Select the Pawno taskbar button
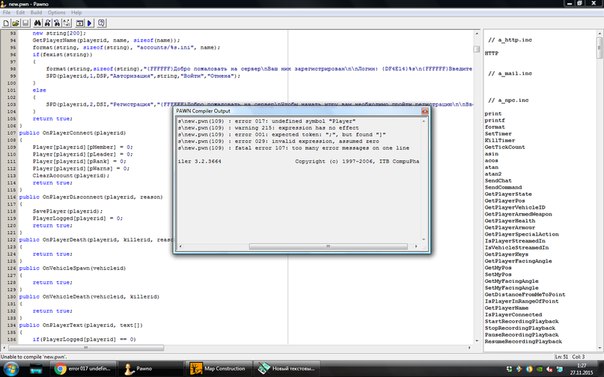The height and width of the screenshot is (377, 604). pyautogui.click(x=150, y=369)
